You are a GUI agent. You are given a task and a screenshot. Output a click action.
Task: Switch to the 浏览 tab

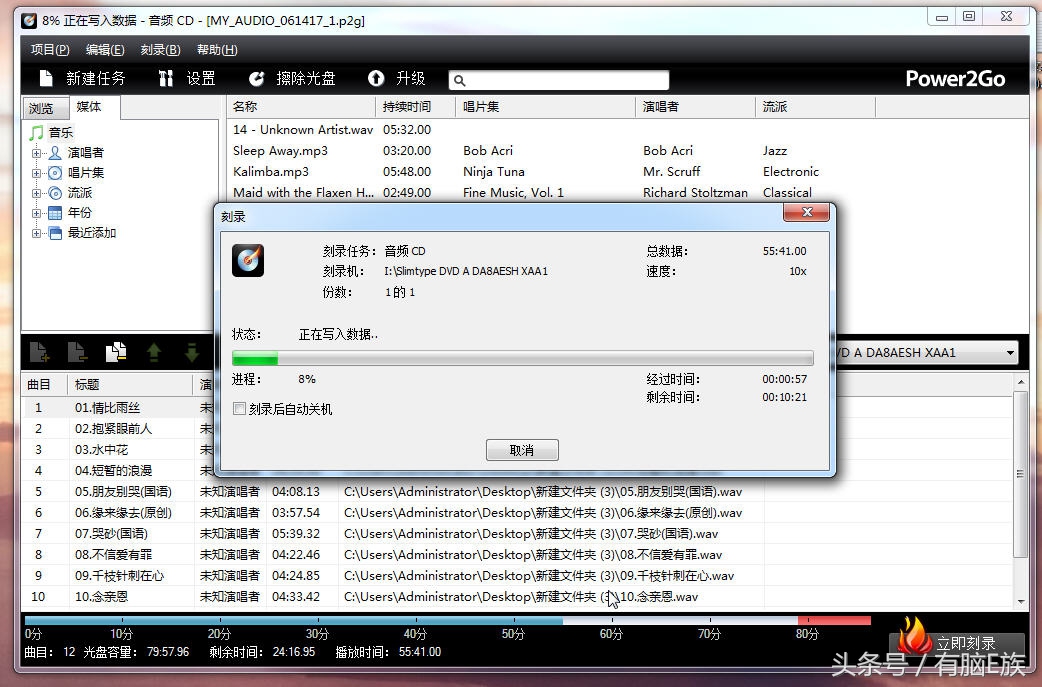pos(42,107)
